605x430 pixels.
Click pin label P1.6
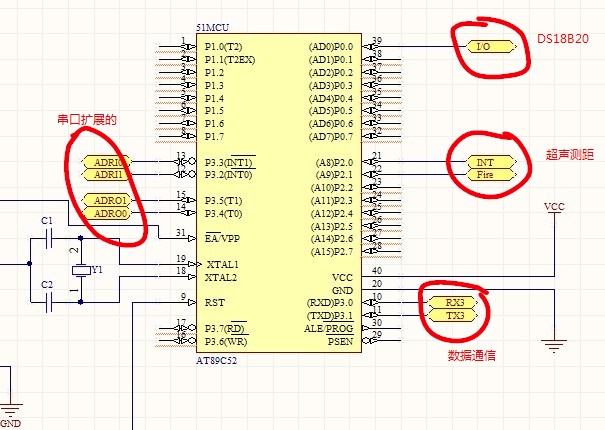pyautogui.click(x=214, y=124)
